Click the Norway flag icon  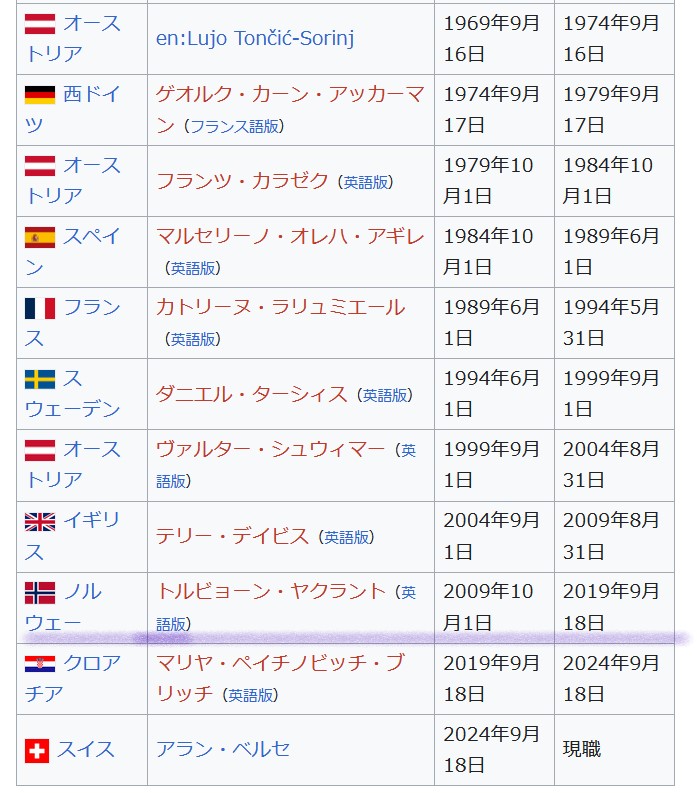tap(40, 593)
